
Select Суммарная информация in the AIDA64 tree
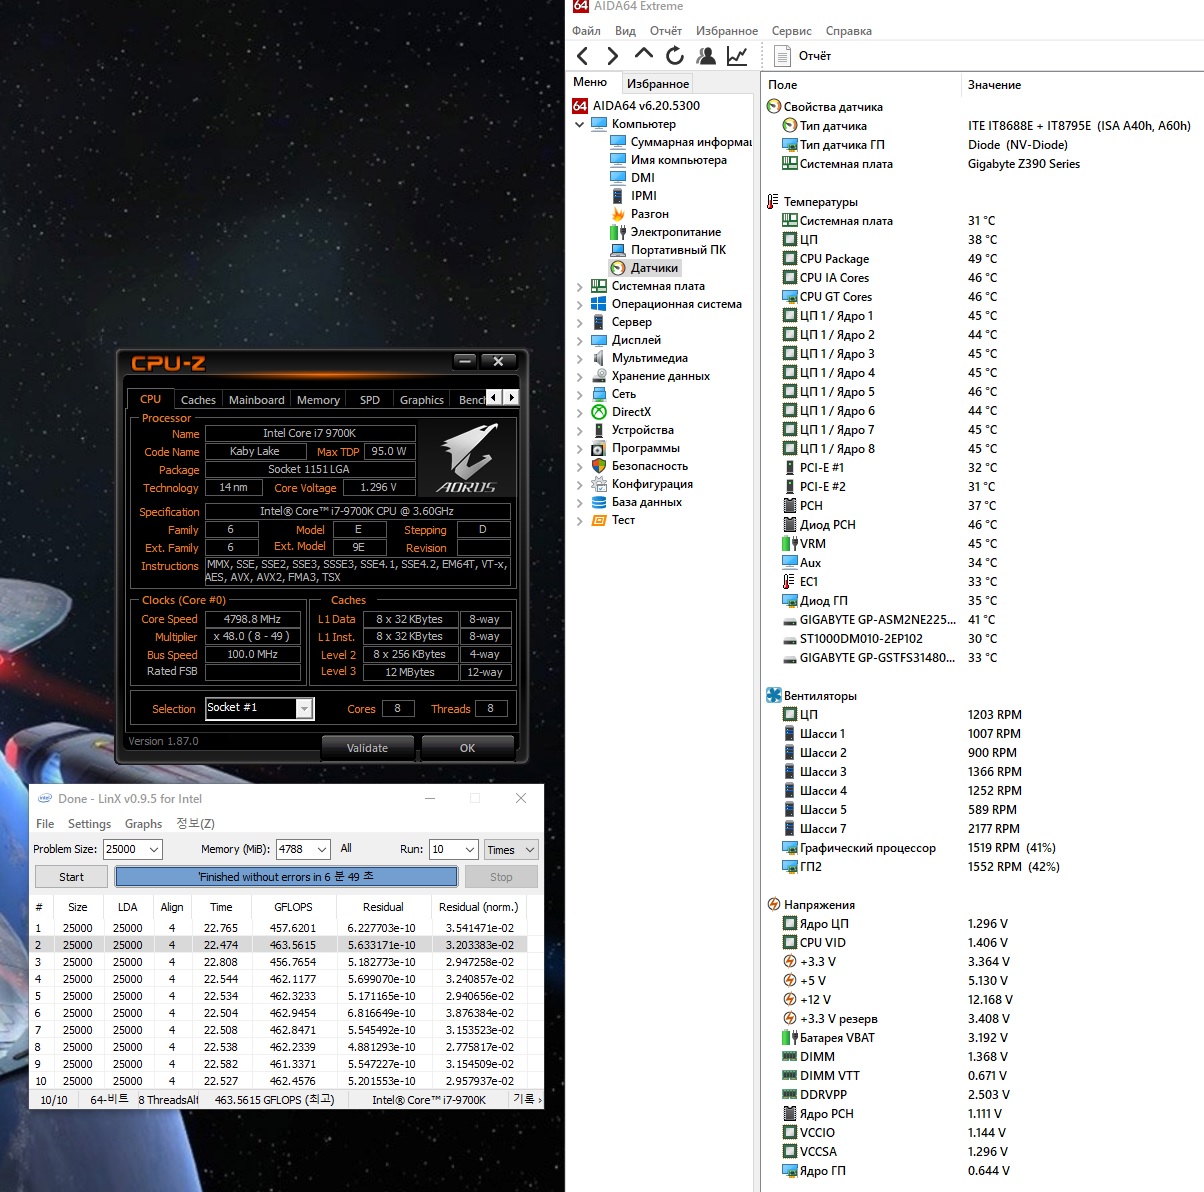[x=681, y=142]
